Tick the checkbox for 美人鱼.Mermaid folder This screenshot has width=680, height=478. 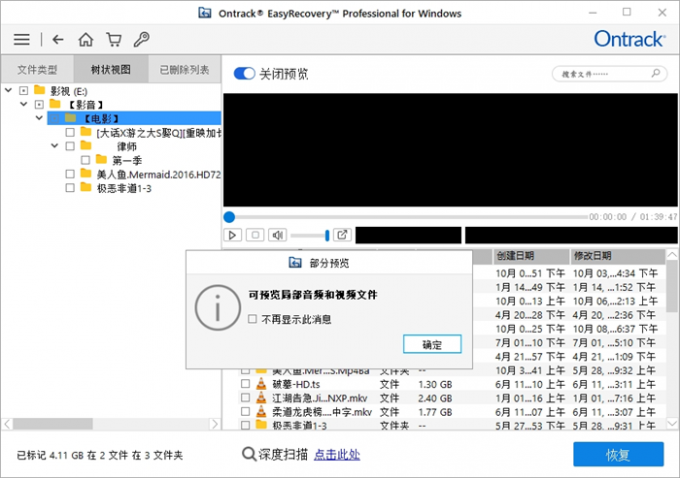(69, 173)
